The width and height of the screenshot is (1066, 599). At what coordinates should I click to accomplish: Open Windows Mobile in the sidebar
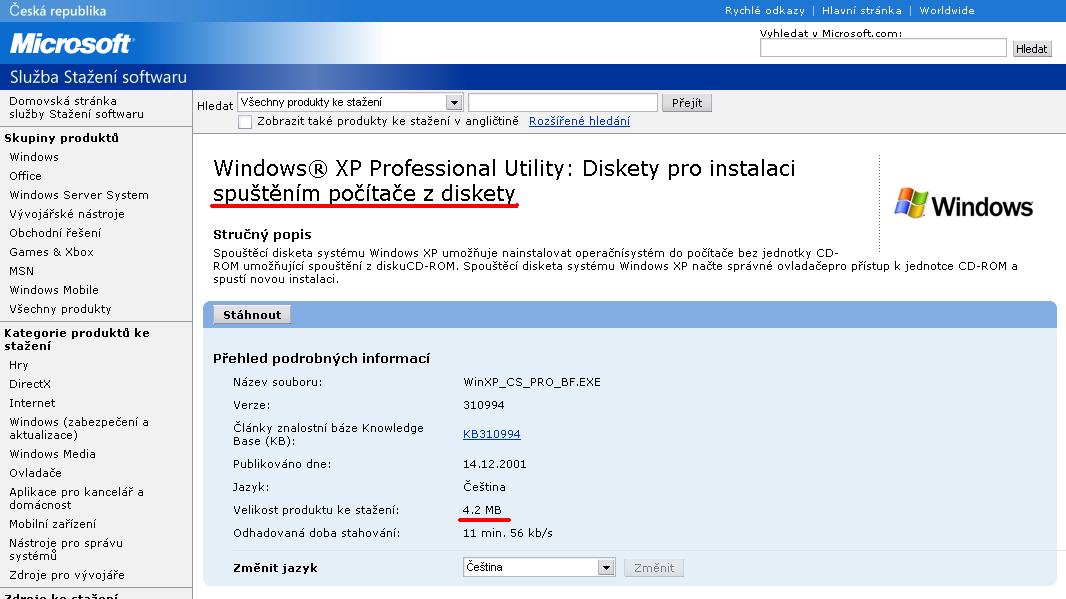(54, 290)
